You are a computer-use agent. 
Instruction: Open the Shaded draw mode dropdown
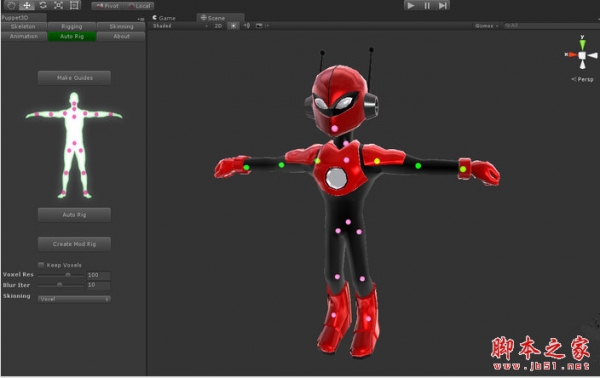(180, 26)
